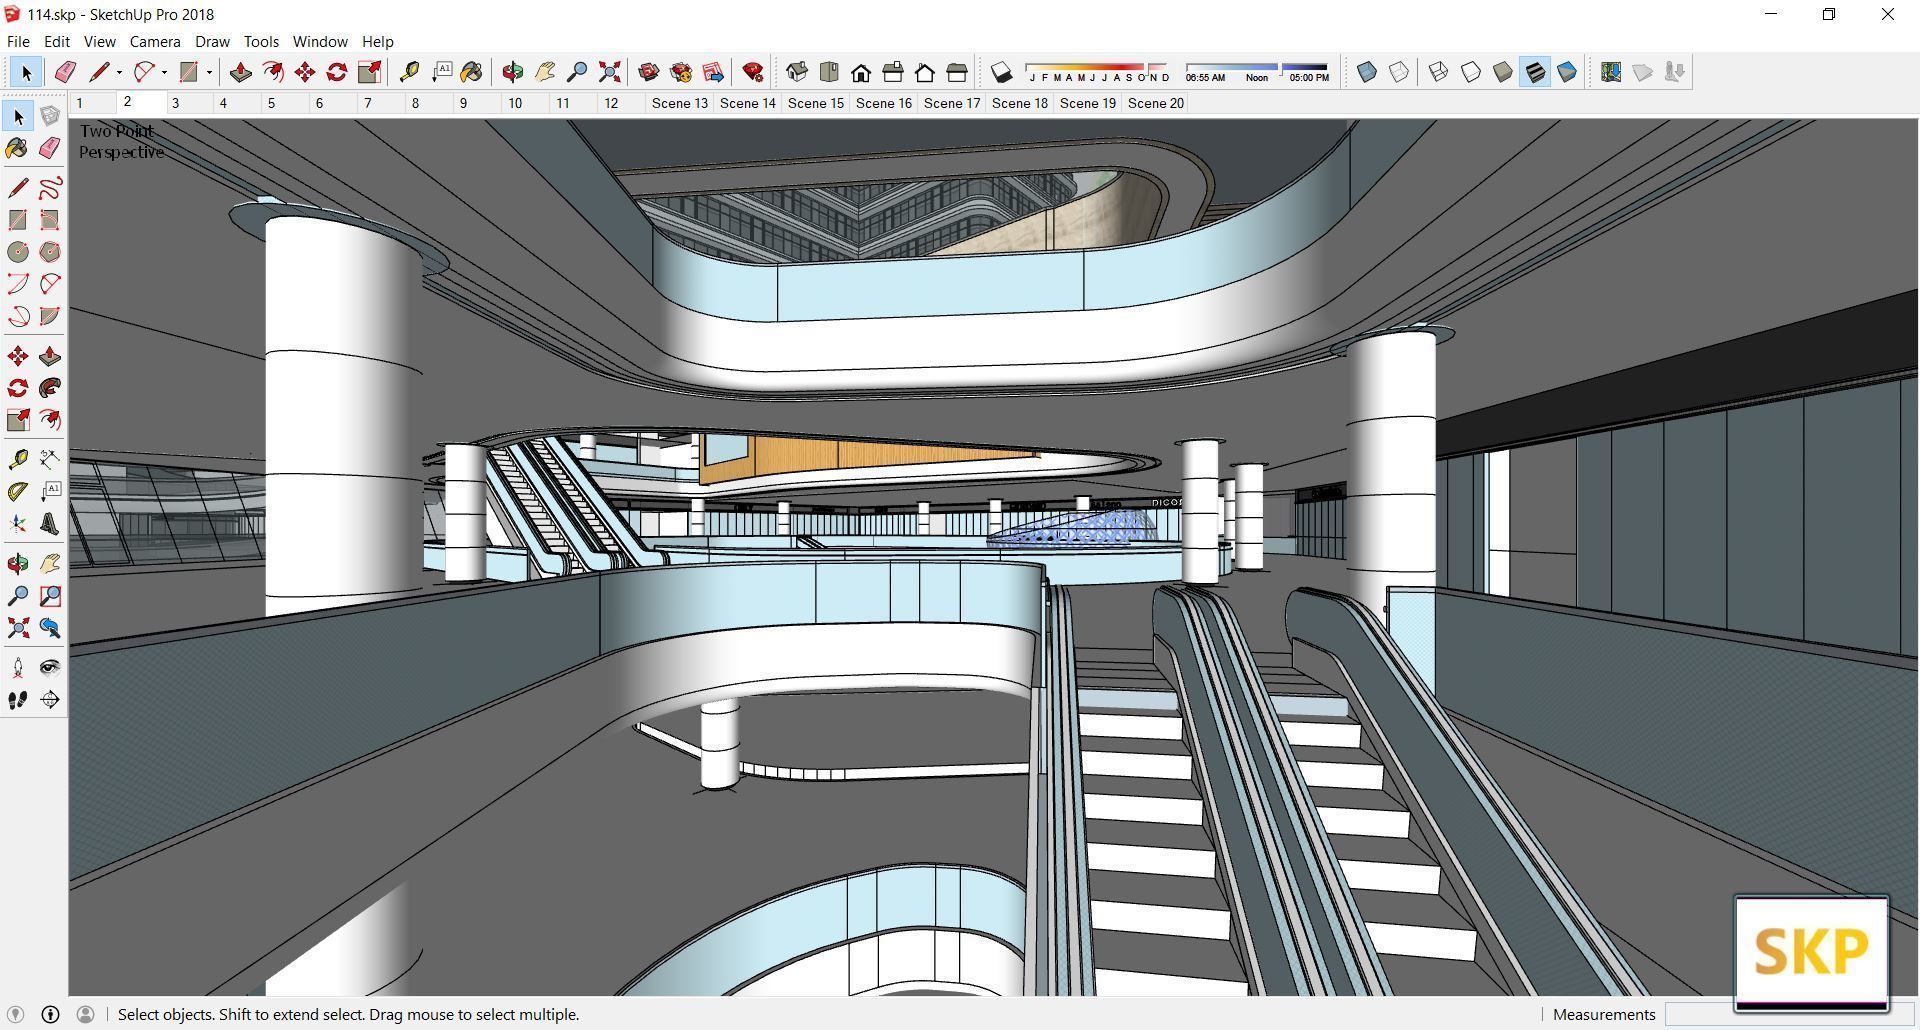The image size is (1920, 1030).
Task: Enable Shaded With Textures style
Action: (1535, 72)
